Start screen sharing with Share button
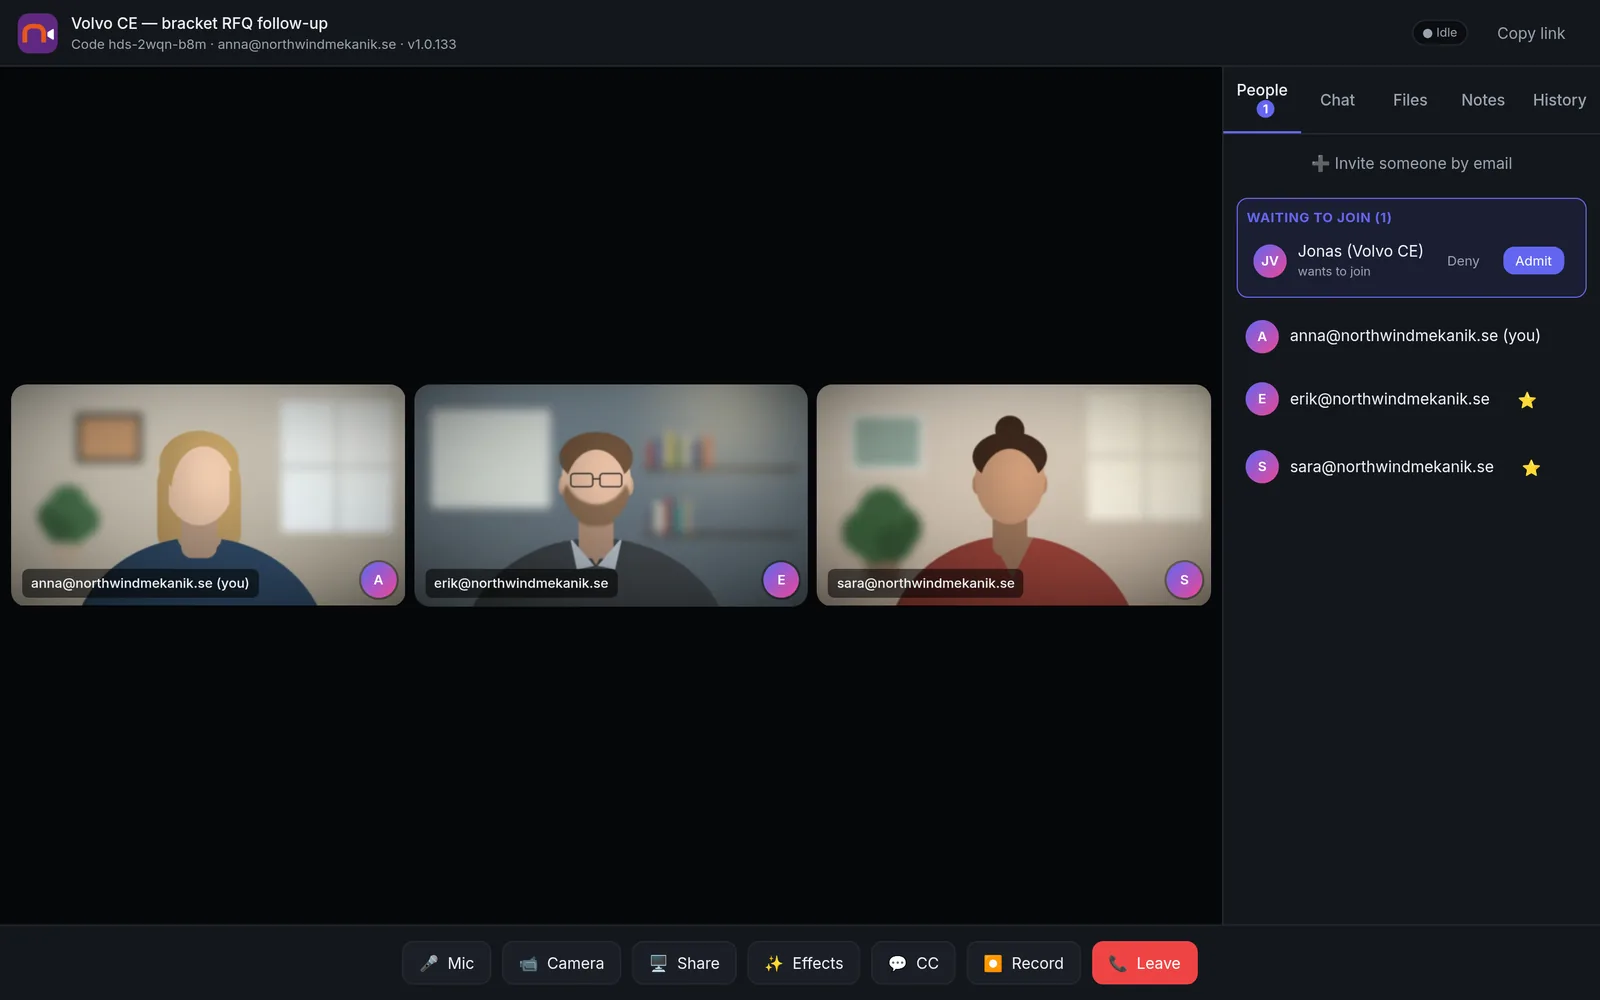Image resolution: width=1600 pixels, height=1000 pixels. tap(684, 963)
